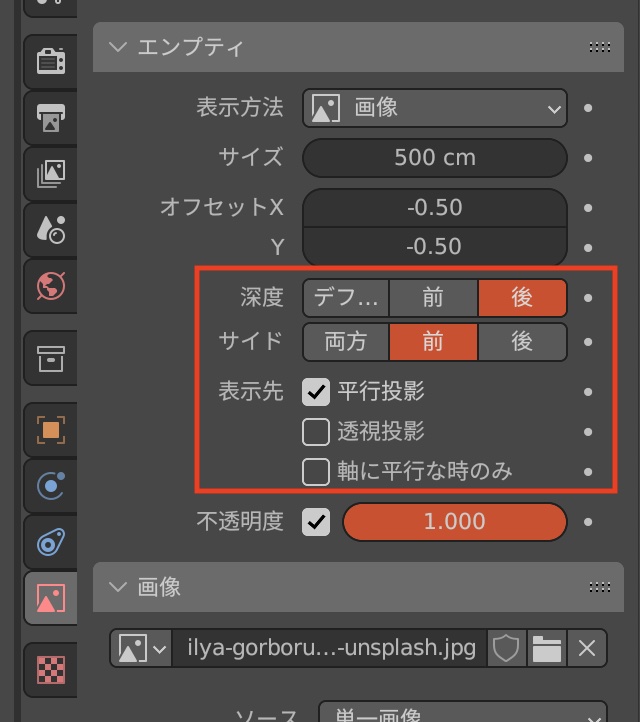This screenshot has width=640, height=722.
Task: Click the 不透明度 slider showing 1.000
Action: pyautogui.click(x=454, y=521)
